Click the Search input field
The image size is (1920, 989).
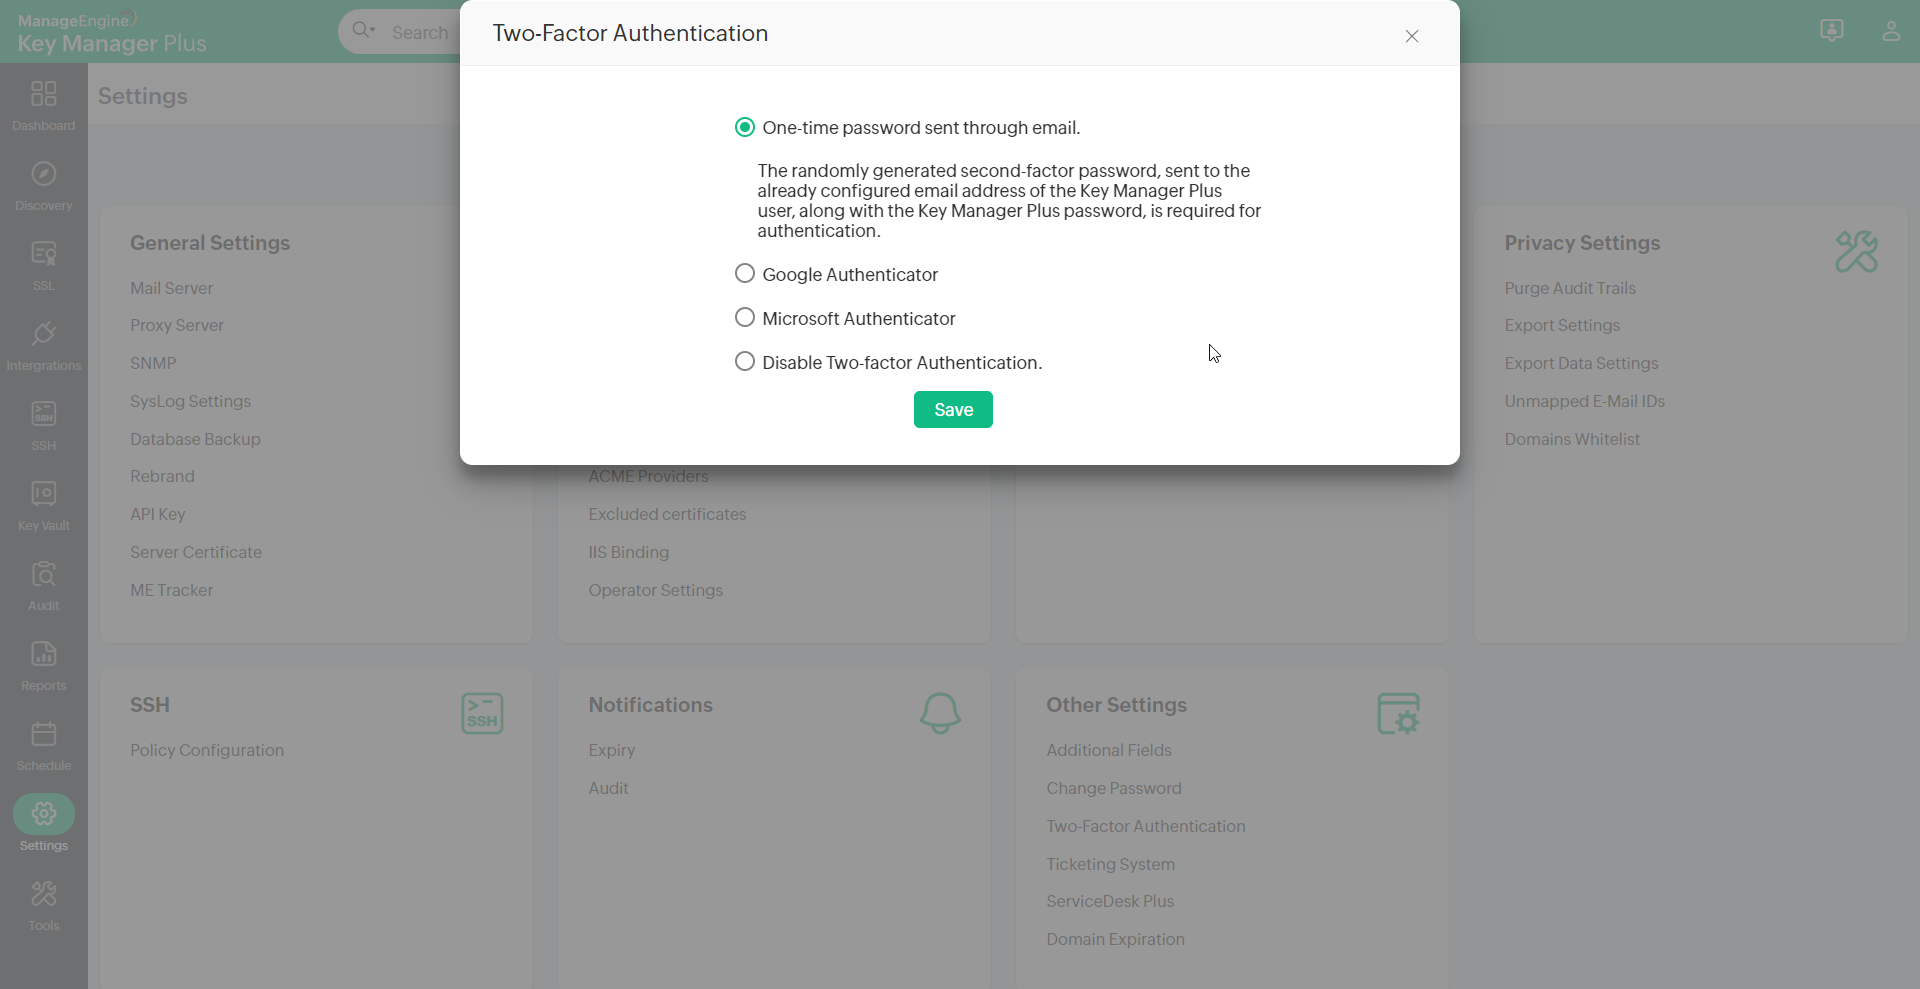(420, 33)
